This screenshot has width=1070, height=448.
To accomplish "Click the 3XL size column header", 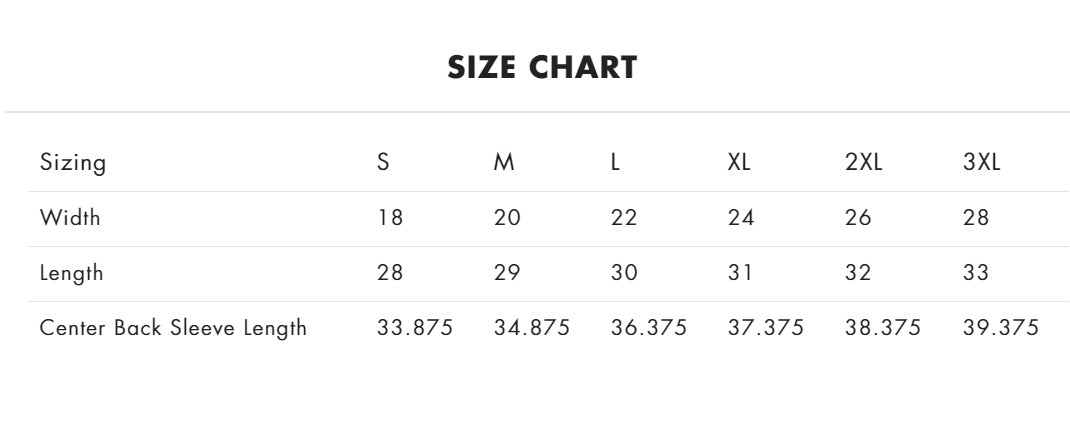I will 981,162.
